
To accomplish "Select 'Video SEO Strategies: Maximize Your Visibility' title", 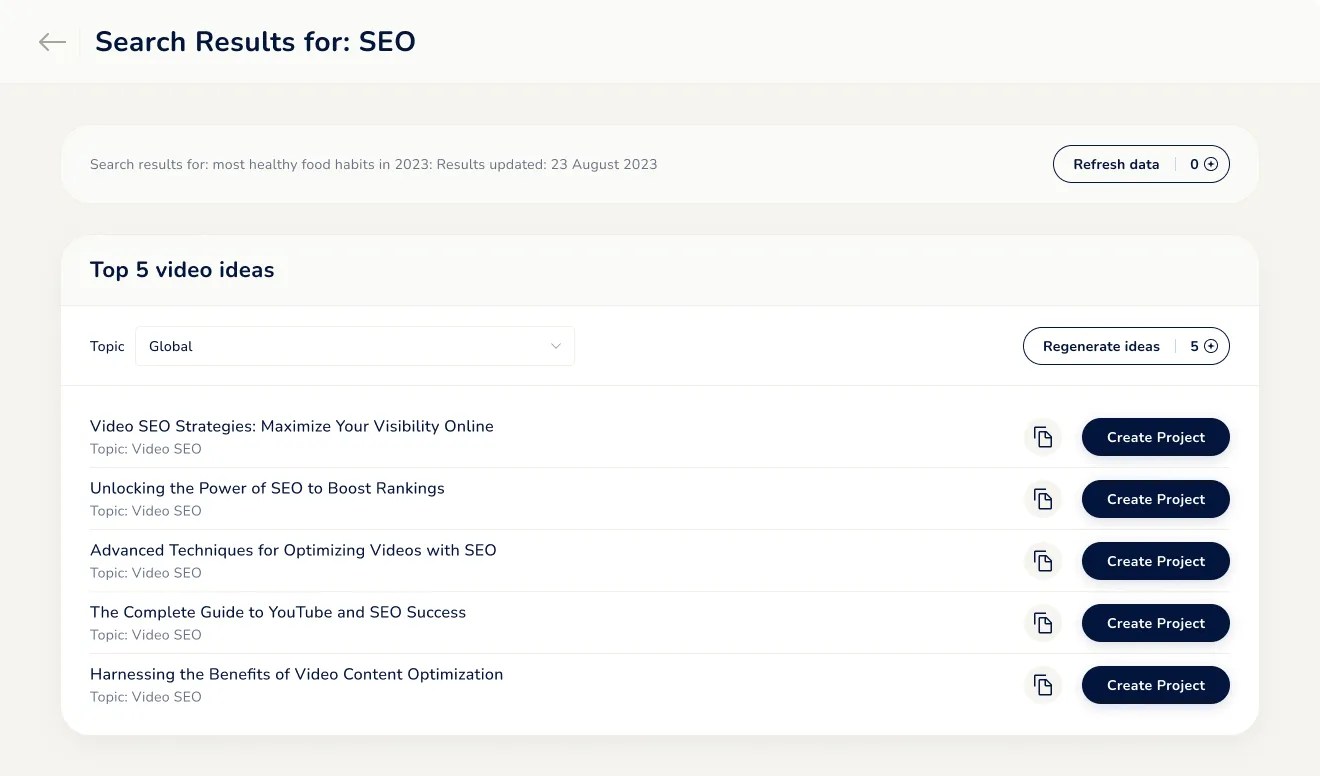I will [x=291, y=426].
